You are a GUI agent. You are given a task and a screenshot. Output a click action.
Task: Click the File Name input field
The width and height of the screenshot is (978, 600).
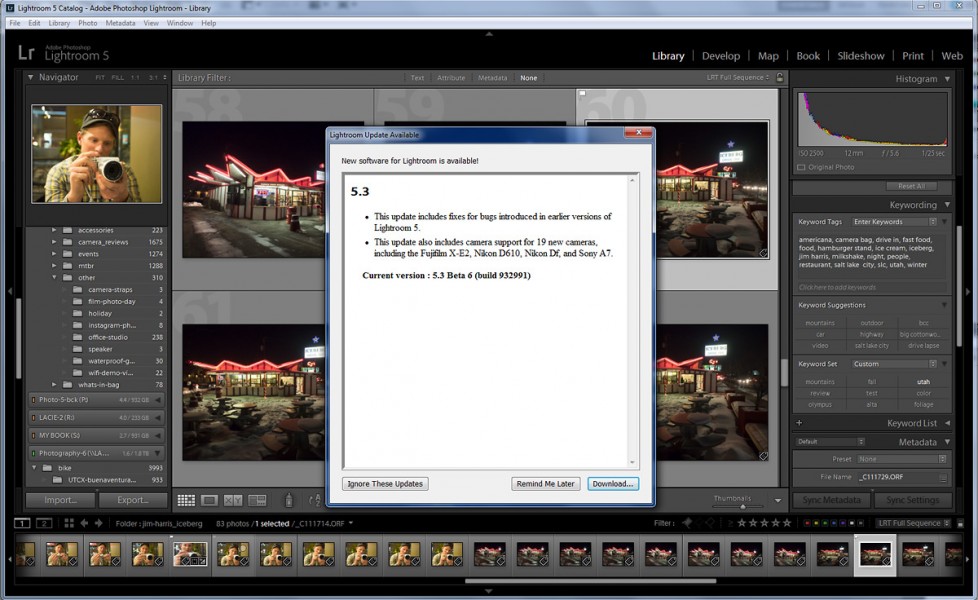(x=897, y=477)
